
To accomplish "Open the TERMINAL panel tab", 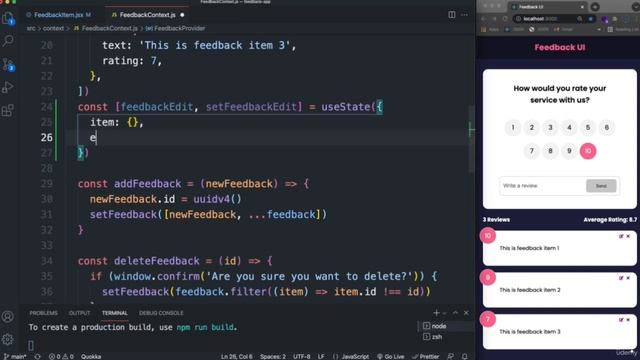I will point(115,313).
